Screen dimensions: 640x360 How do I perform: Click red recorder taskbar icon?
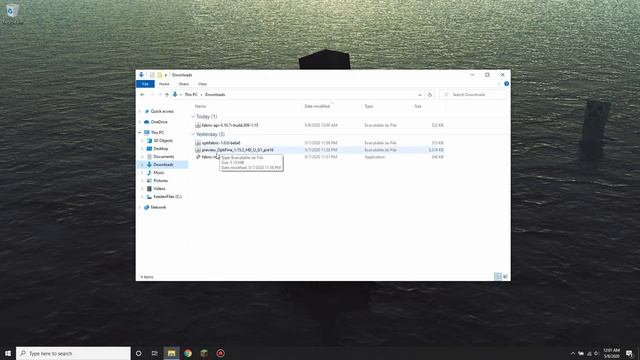coord(220,353)
